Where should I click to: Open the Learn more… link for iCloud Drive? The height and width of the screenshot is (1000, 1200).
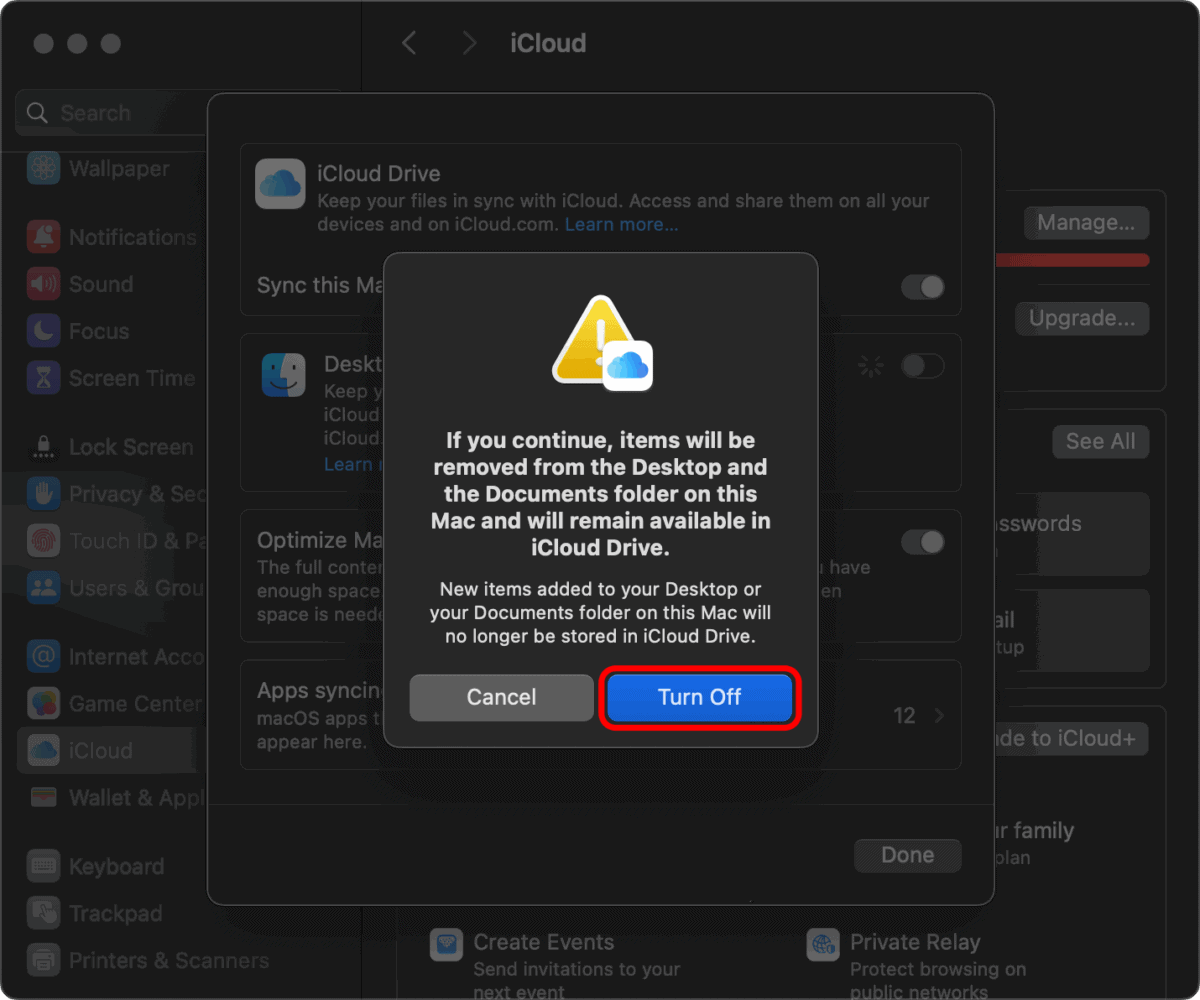click(621, 224)
